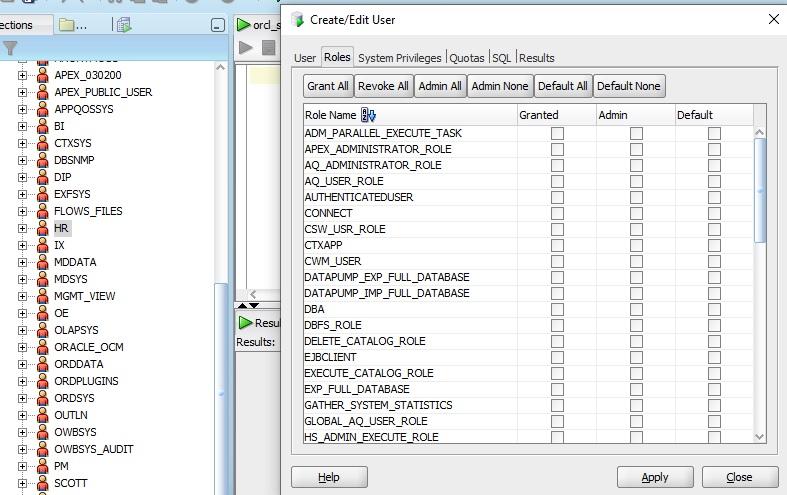Expand the OE user node

click(x=22, y=313)
